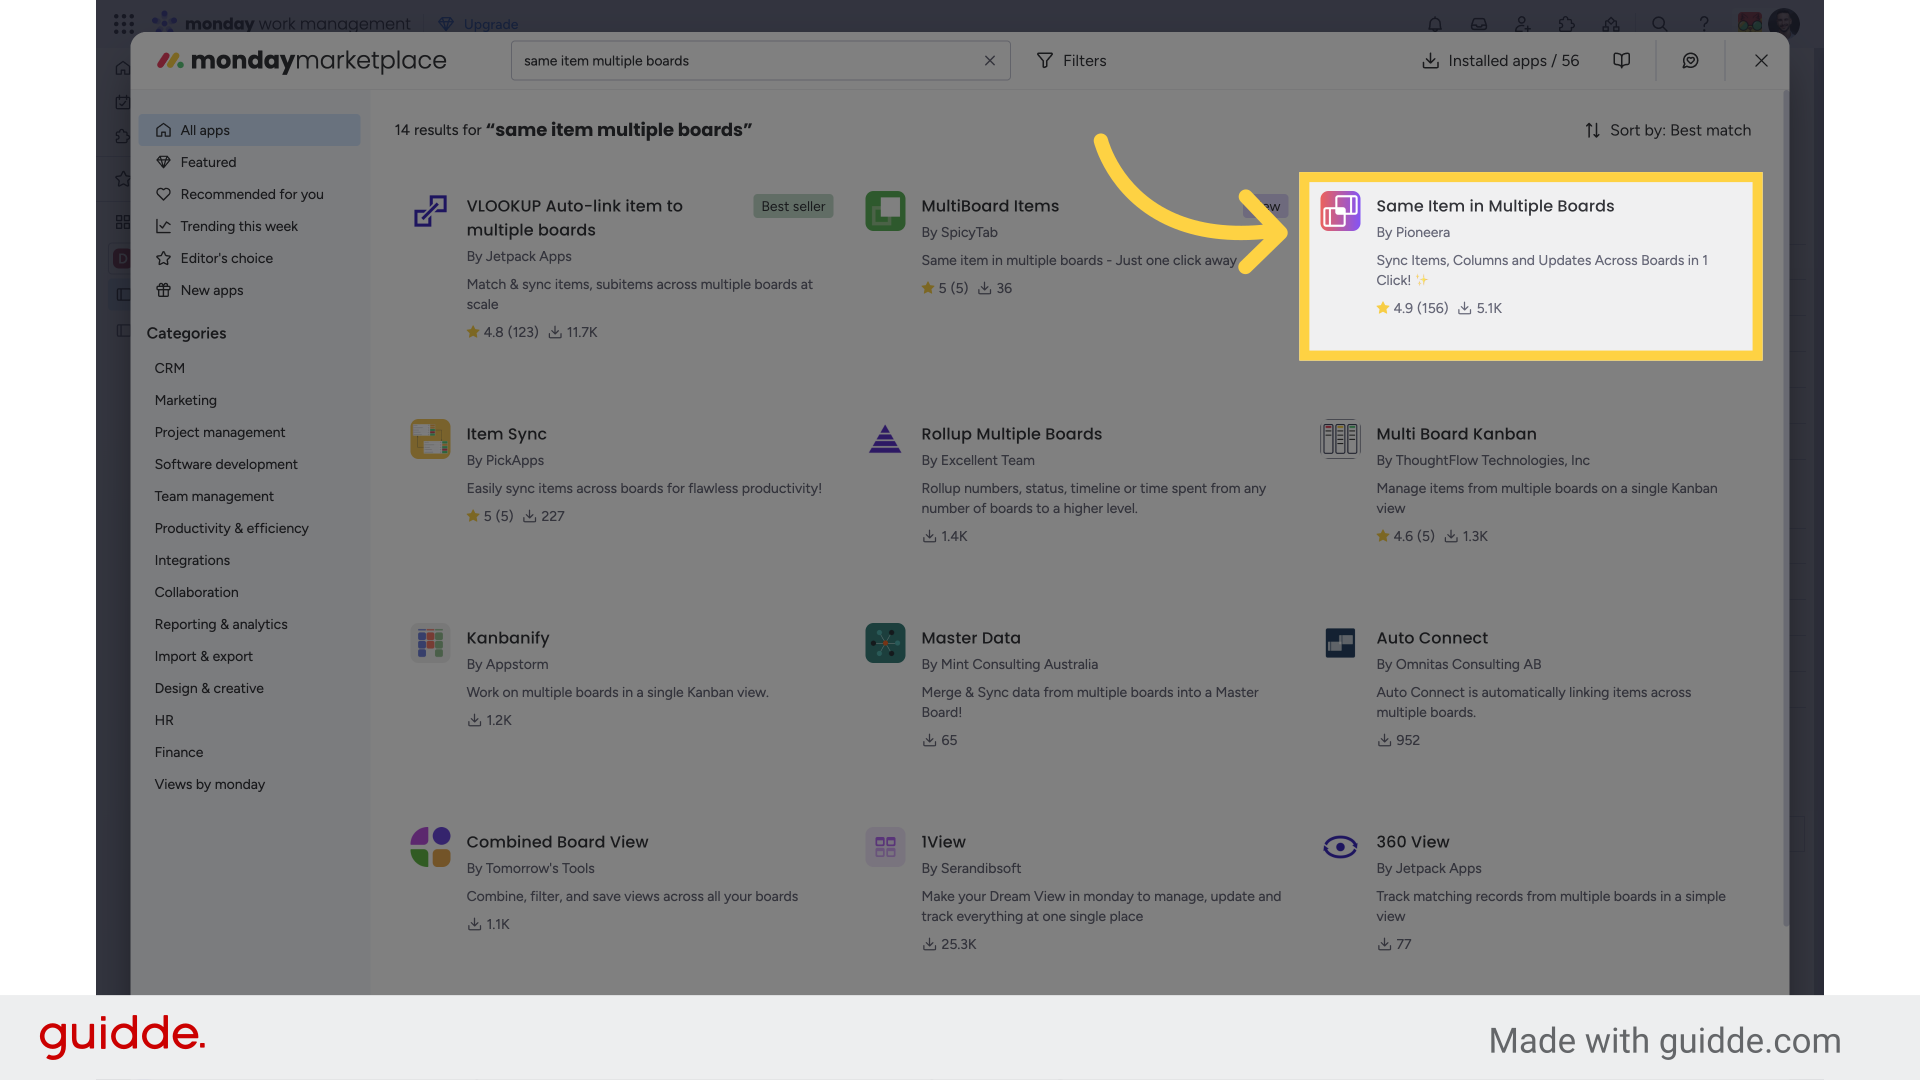Open Same Item in Multiple Boards title
Image resolution: width=1920 pixels, height=1080 pixels.
click(x=1495, y=206)
